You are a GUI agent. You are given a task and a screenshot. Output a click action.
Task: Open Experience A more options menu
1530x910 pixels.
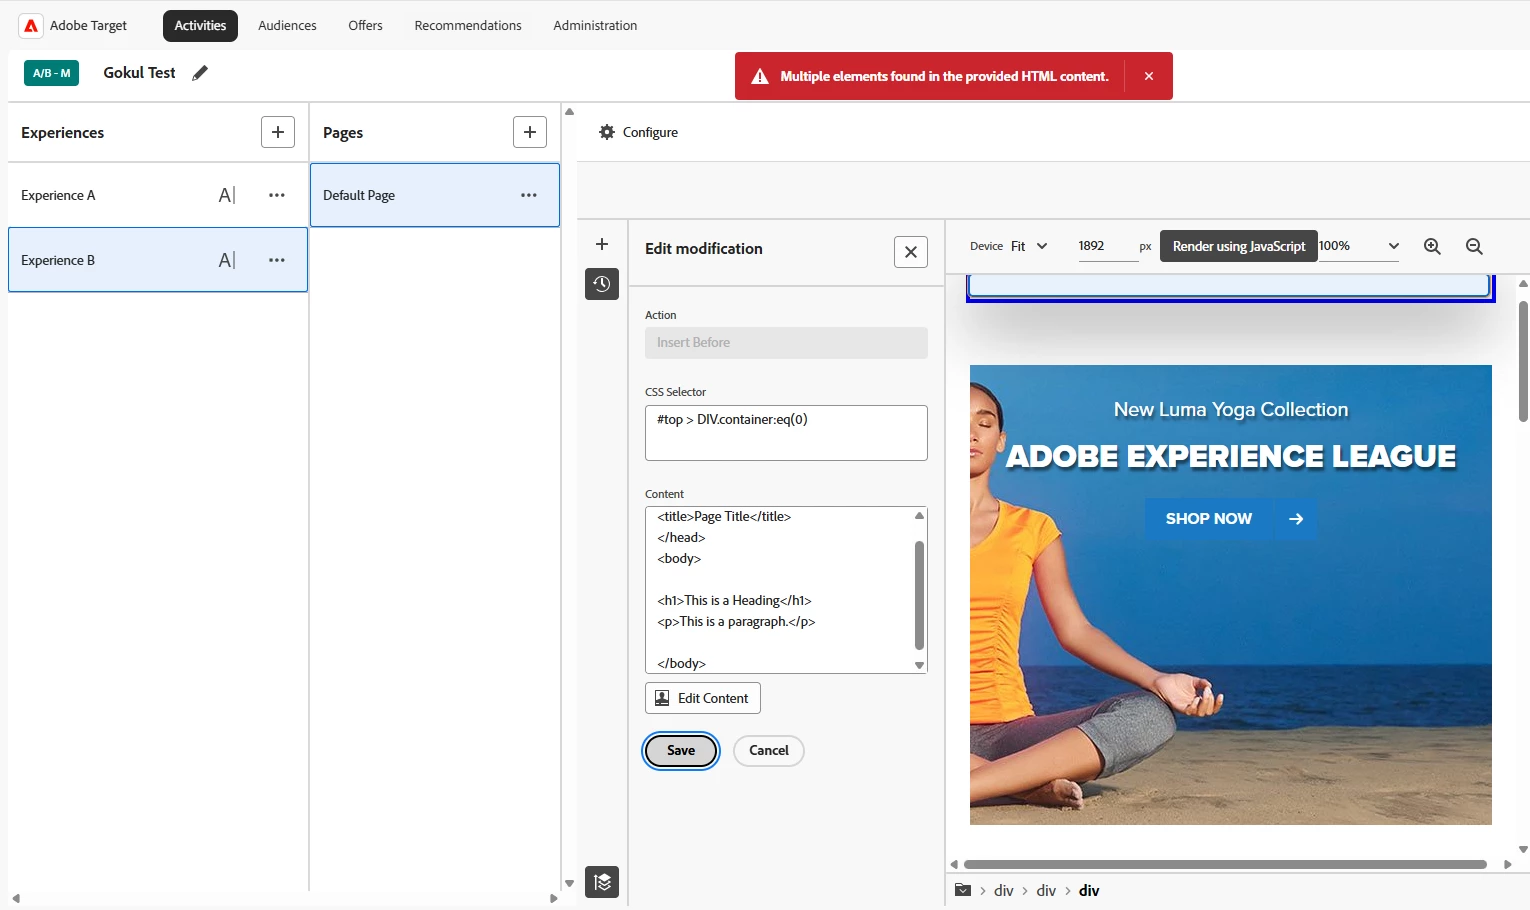277,195
